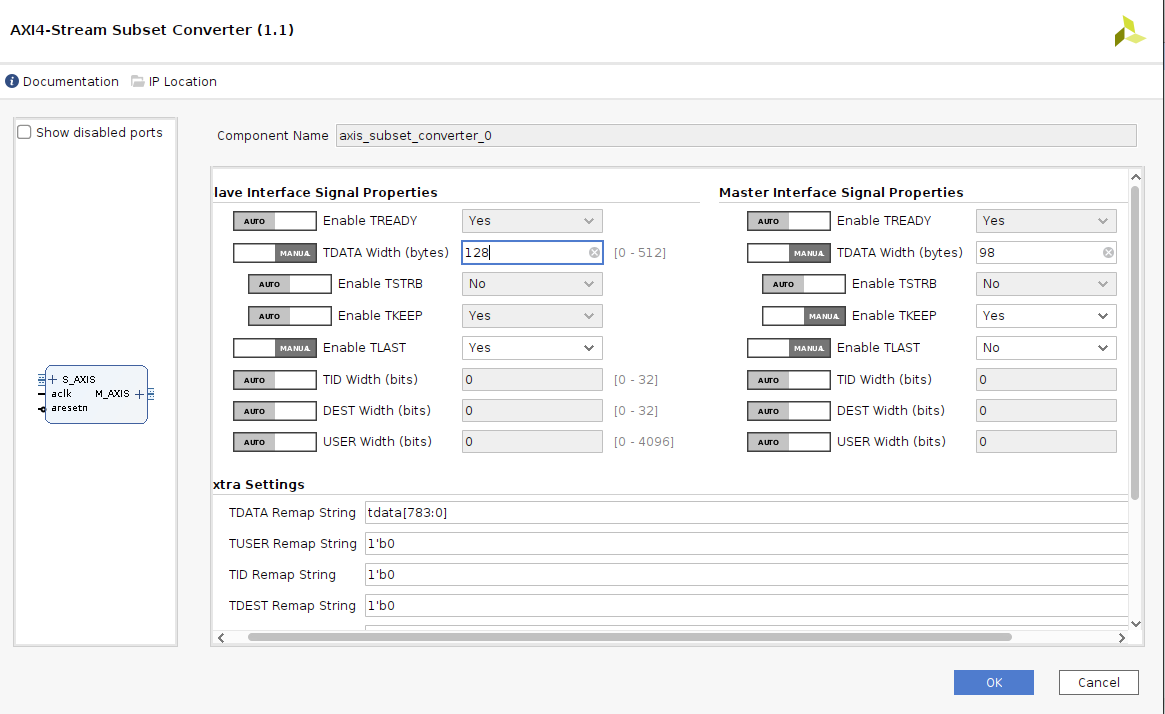Open master Enable TKEEP dropdown
This screenshot has height=714, width=1165.
point(1046,316)
